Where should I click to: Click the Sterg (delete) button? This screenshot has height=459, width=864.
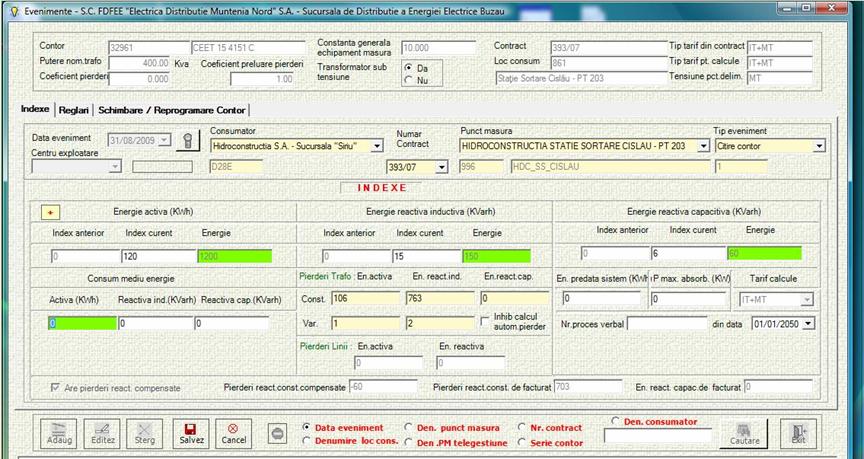point(147,433)
